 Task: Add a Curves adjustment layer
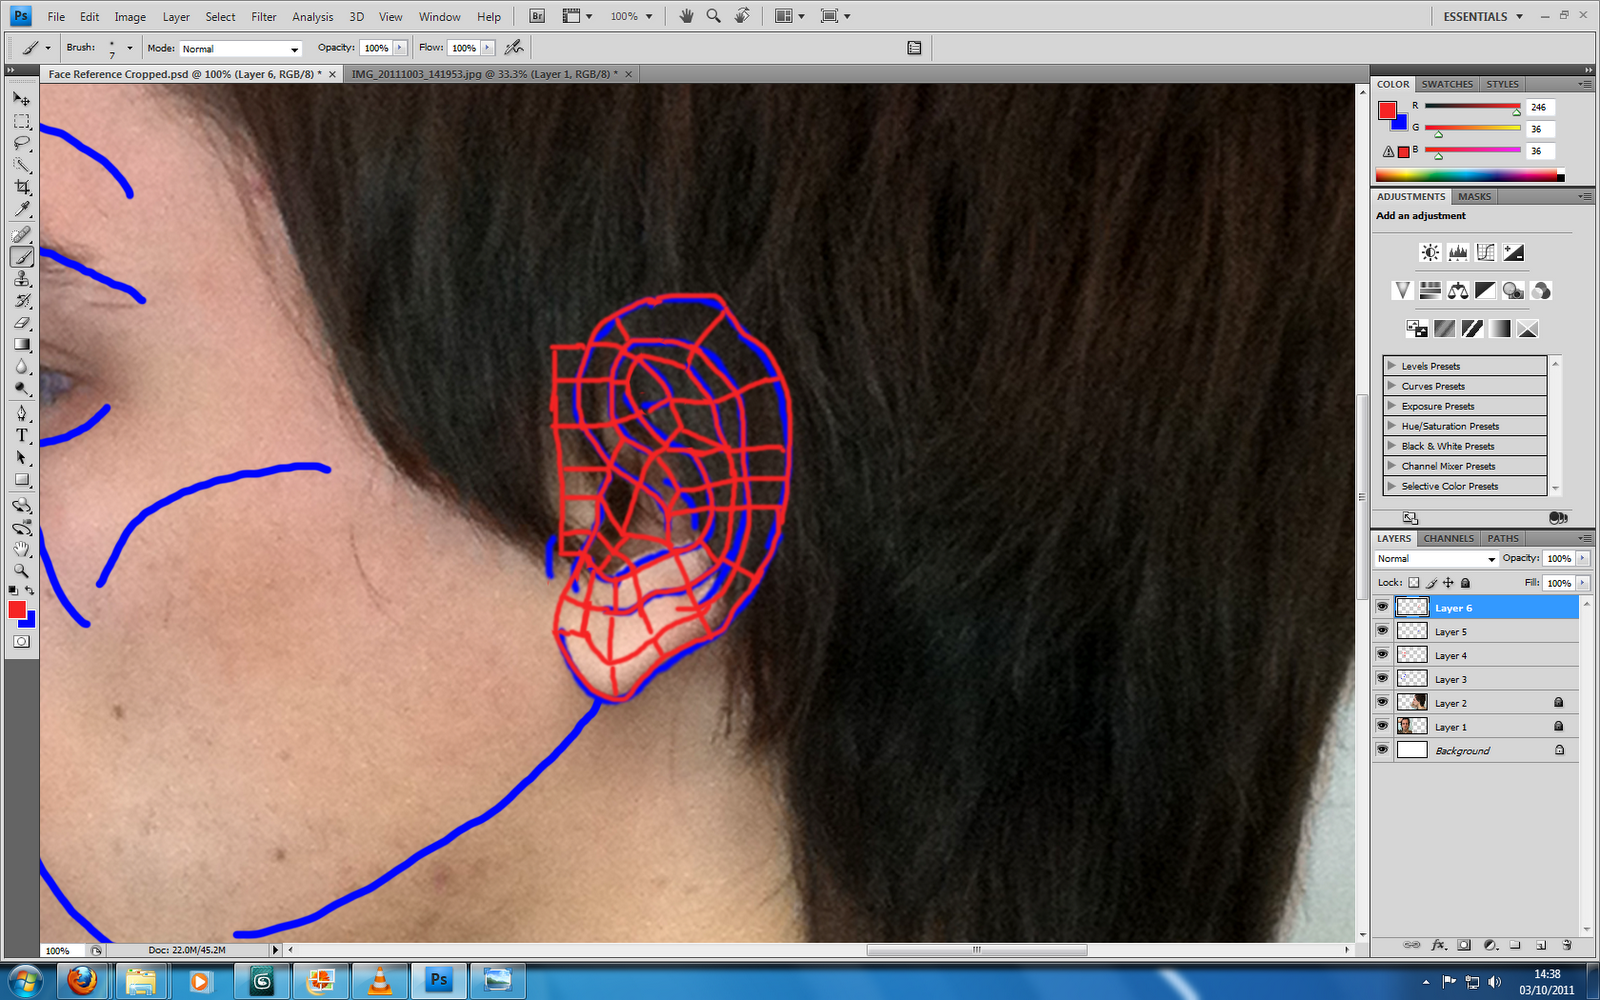click(x=1485, y=252)
